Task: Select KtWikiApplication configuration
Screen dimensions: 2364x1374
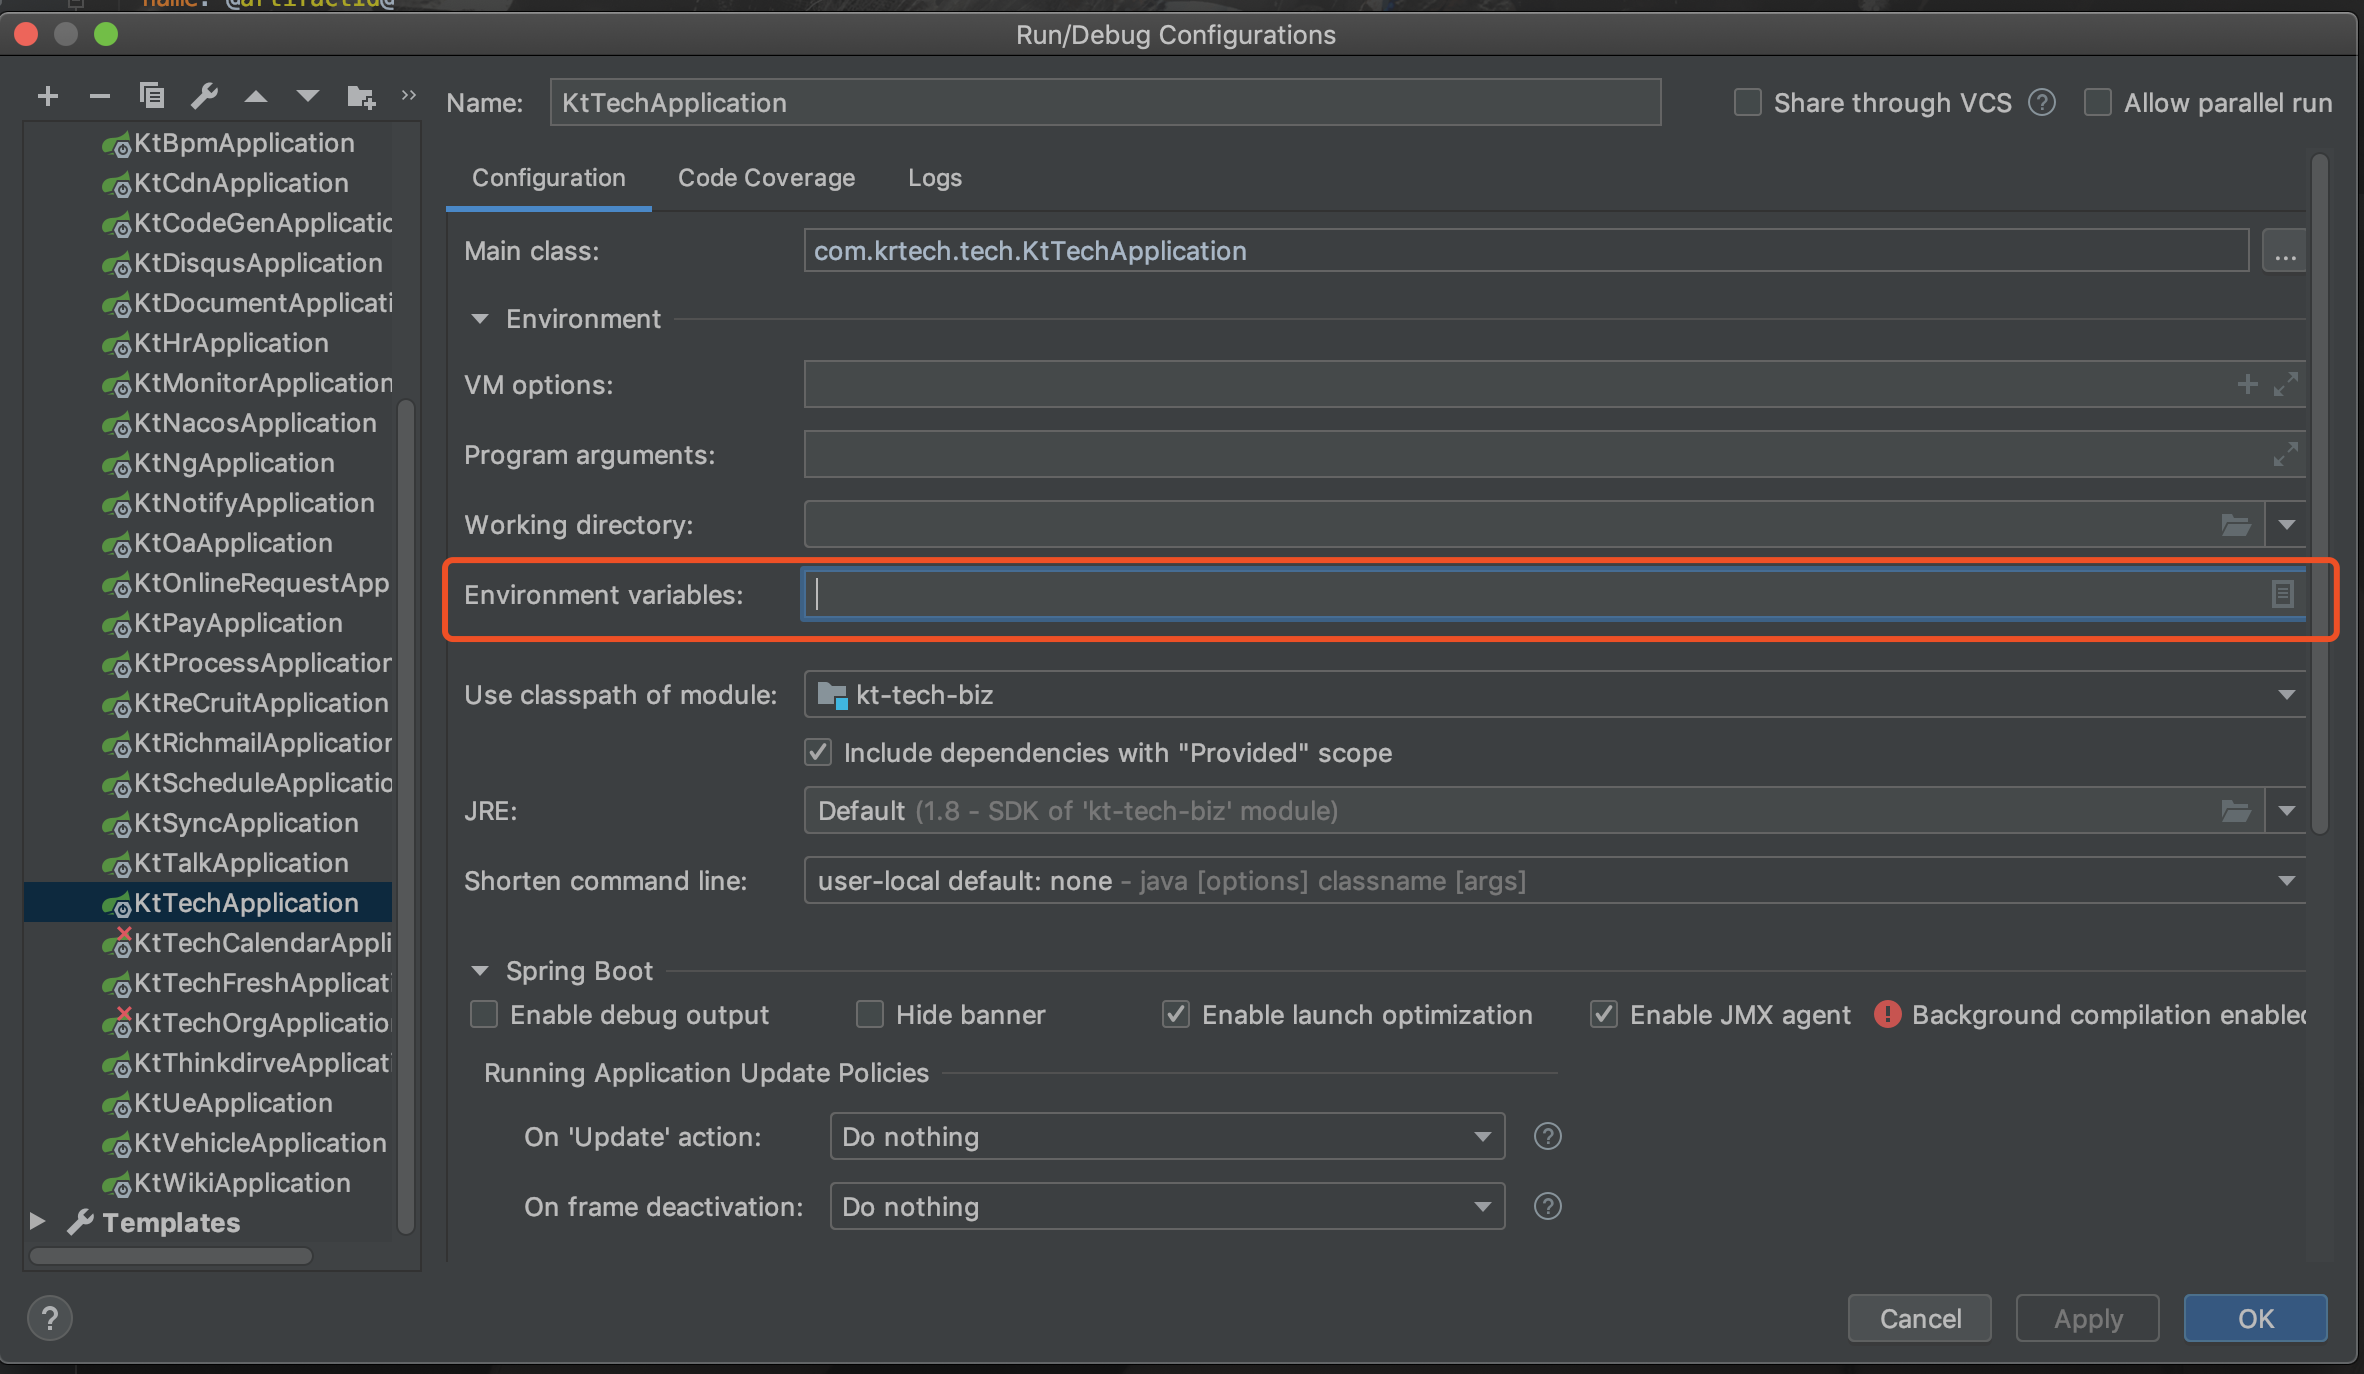Action: click(x=208, y=1183)
